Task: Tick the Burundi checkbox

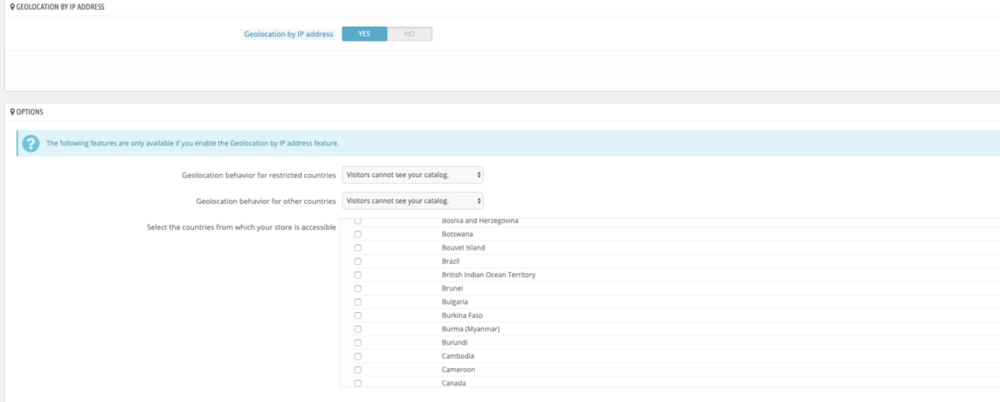Action: [x=358, y=342]
